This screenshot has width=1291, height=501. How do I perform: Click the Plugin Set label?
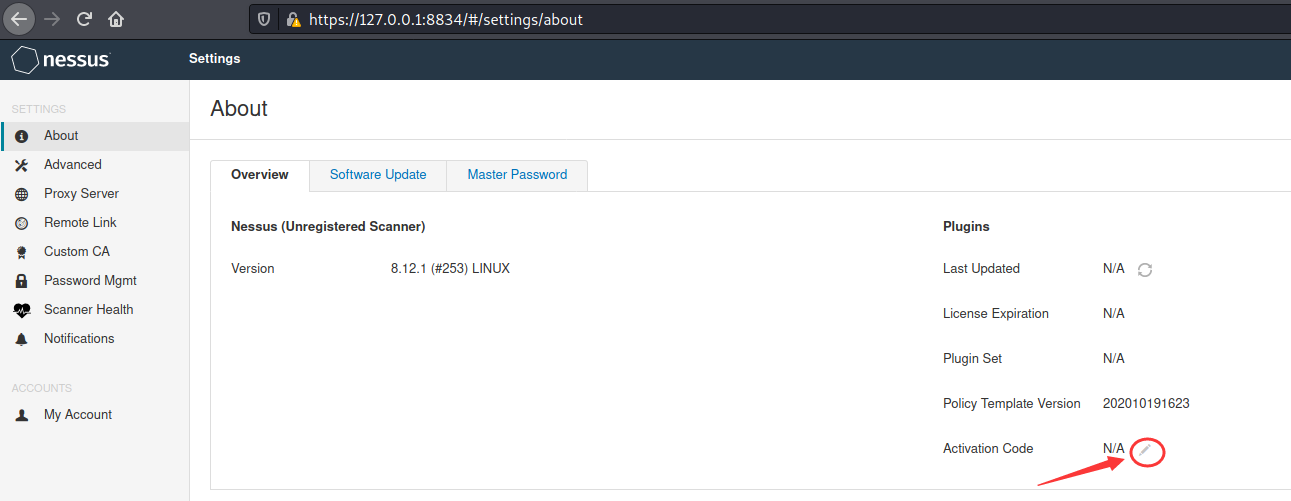(x=972, y=359)
